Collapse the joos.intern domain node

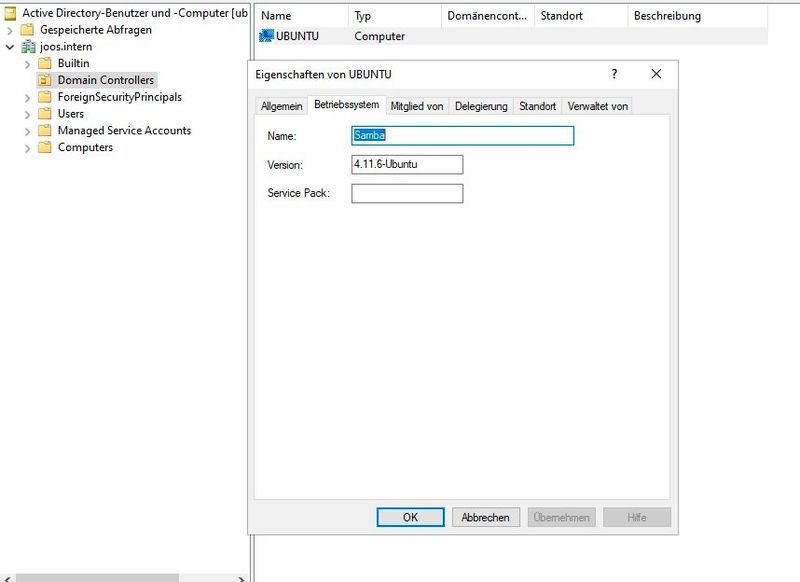point(9,47)
